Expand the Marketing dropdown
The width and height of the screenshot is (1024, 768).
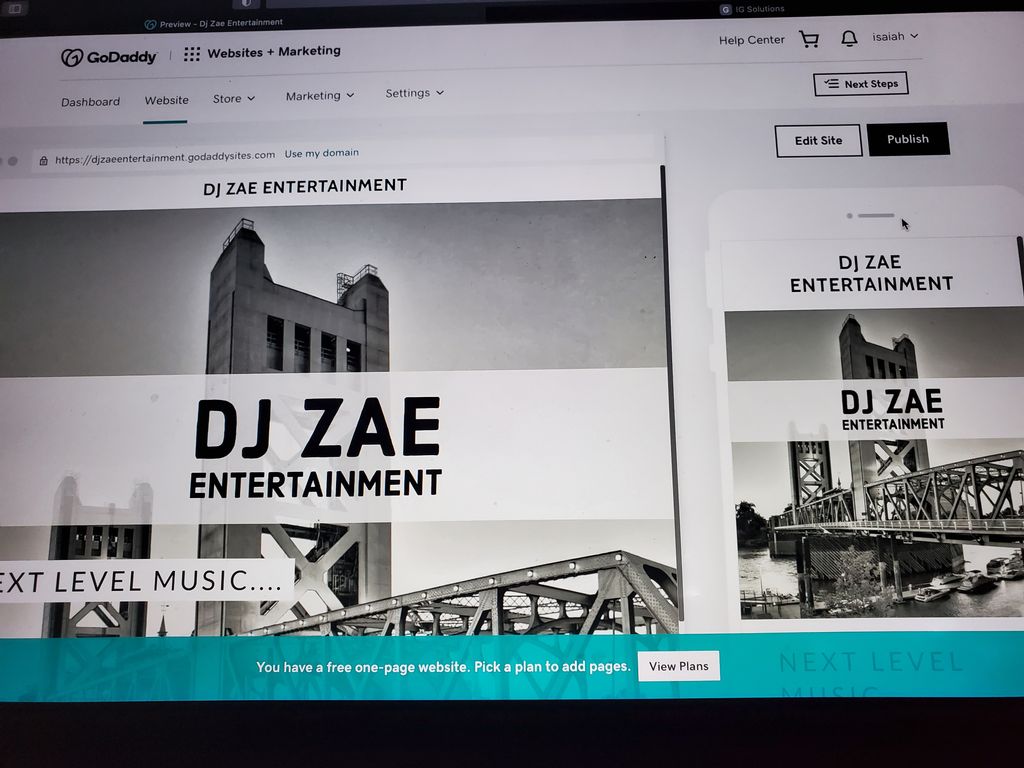point(320,95)
